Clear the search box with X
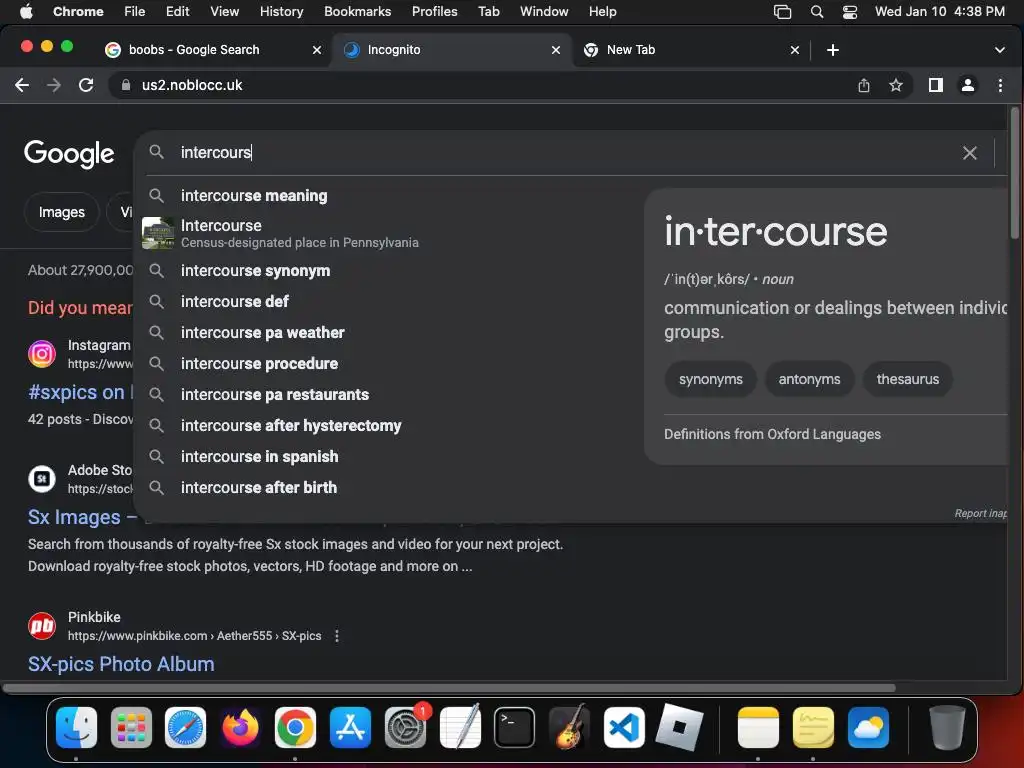1024x768 pixels. 970,153
